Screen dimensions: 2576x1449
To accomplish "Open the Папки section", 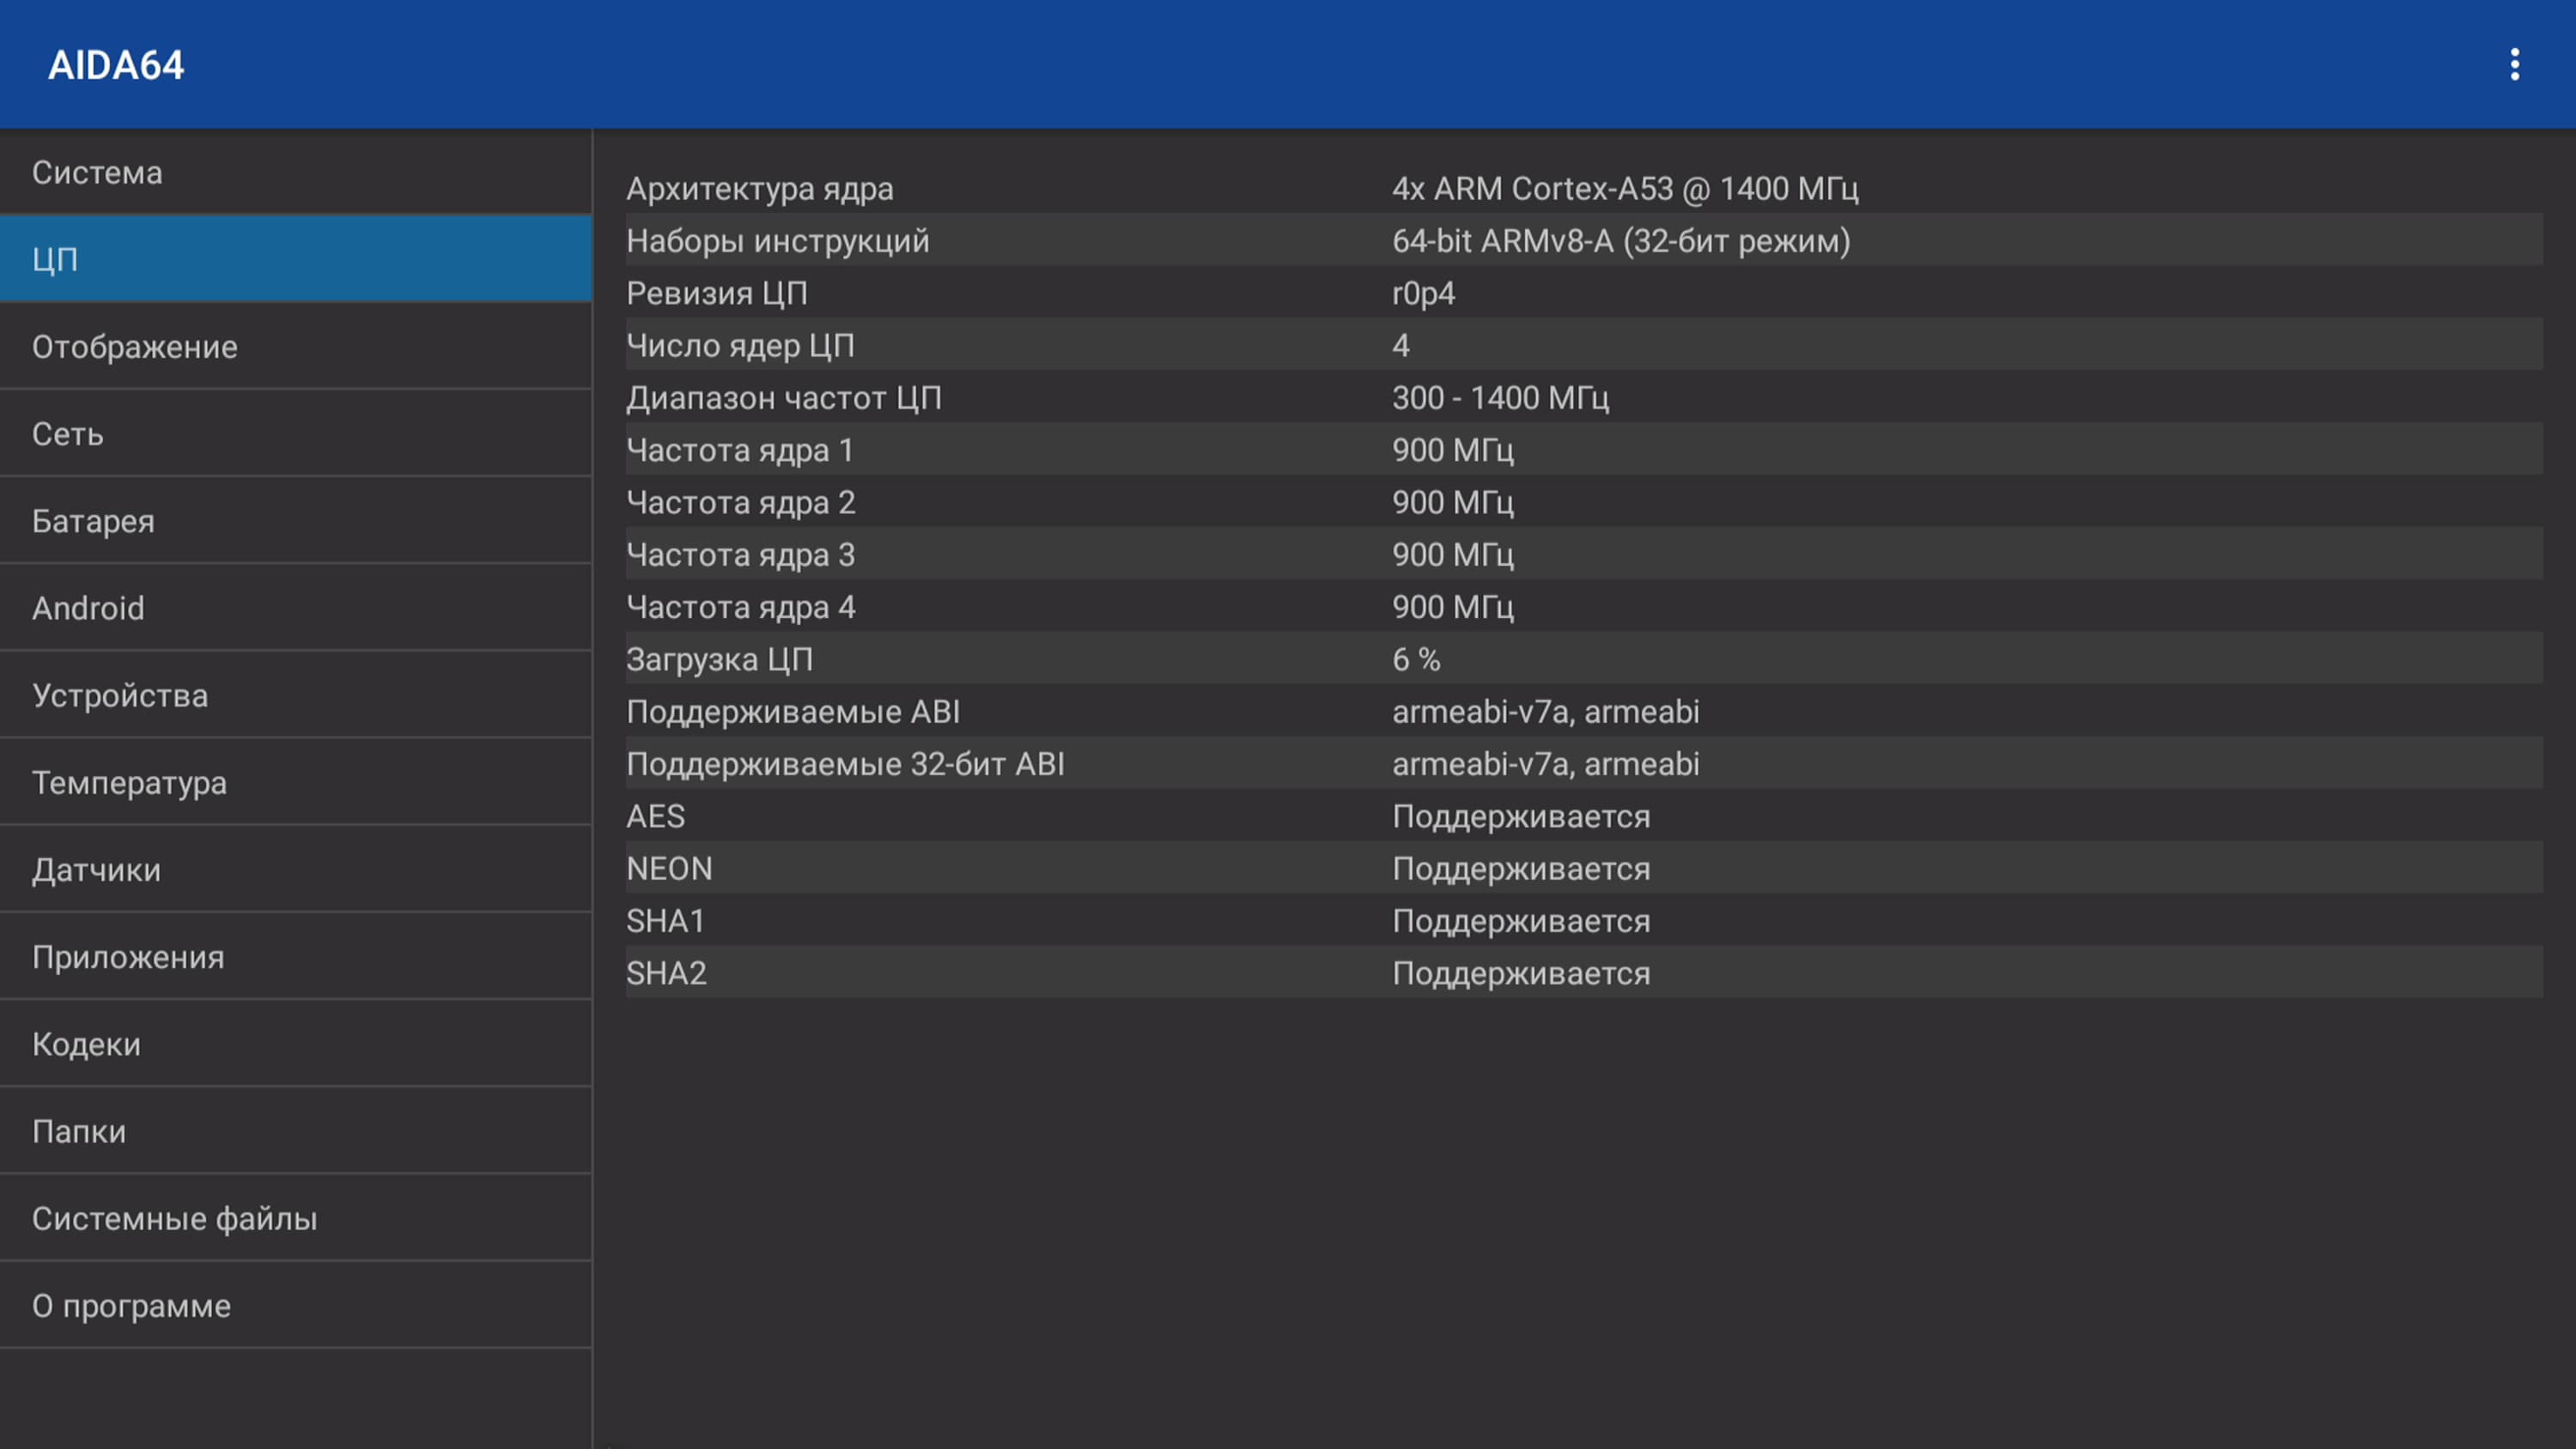I will point(295,1130).
